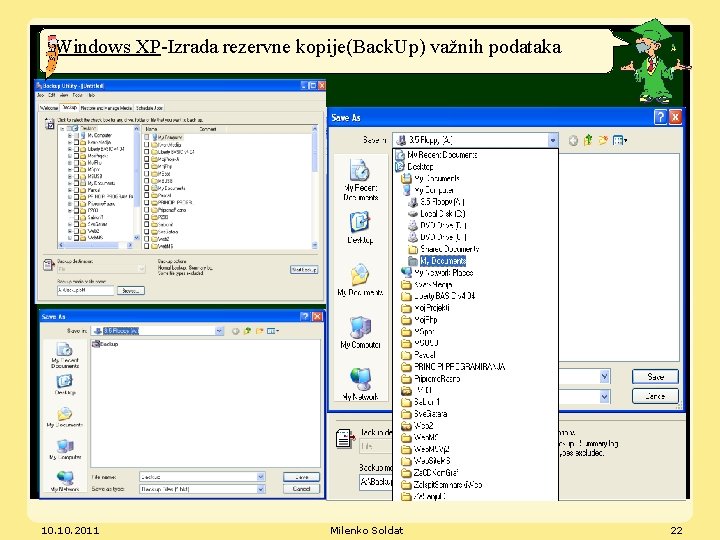The image size is (720, 540).
Task: Switch to the Schedule Jobs tab
Action: pos(149,108)
